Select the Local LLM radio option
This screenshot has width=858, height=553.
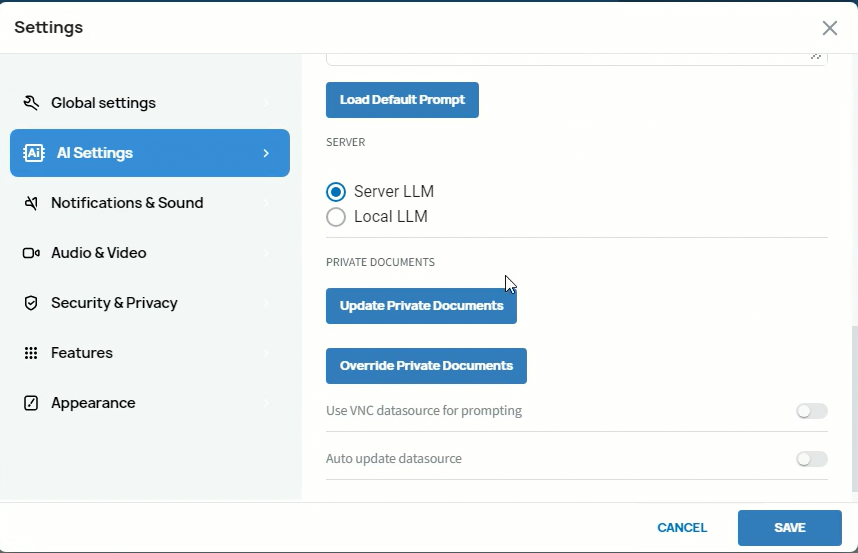tap(336, 217)
